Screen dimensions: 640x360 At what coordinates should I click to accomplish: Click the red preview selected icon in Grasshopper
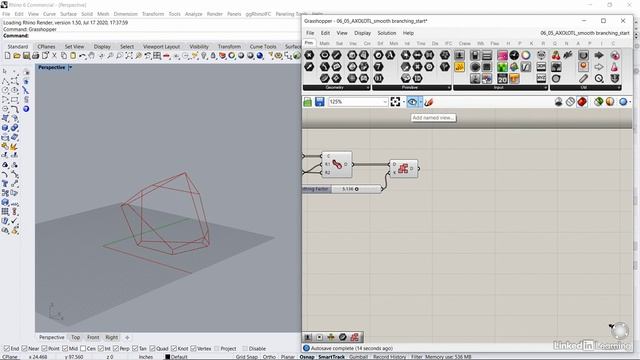(582, 102)
